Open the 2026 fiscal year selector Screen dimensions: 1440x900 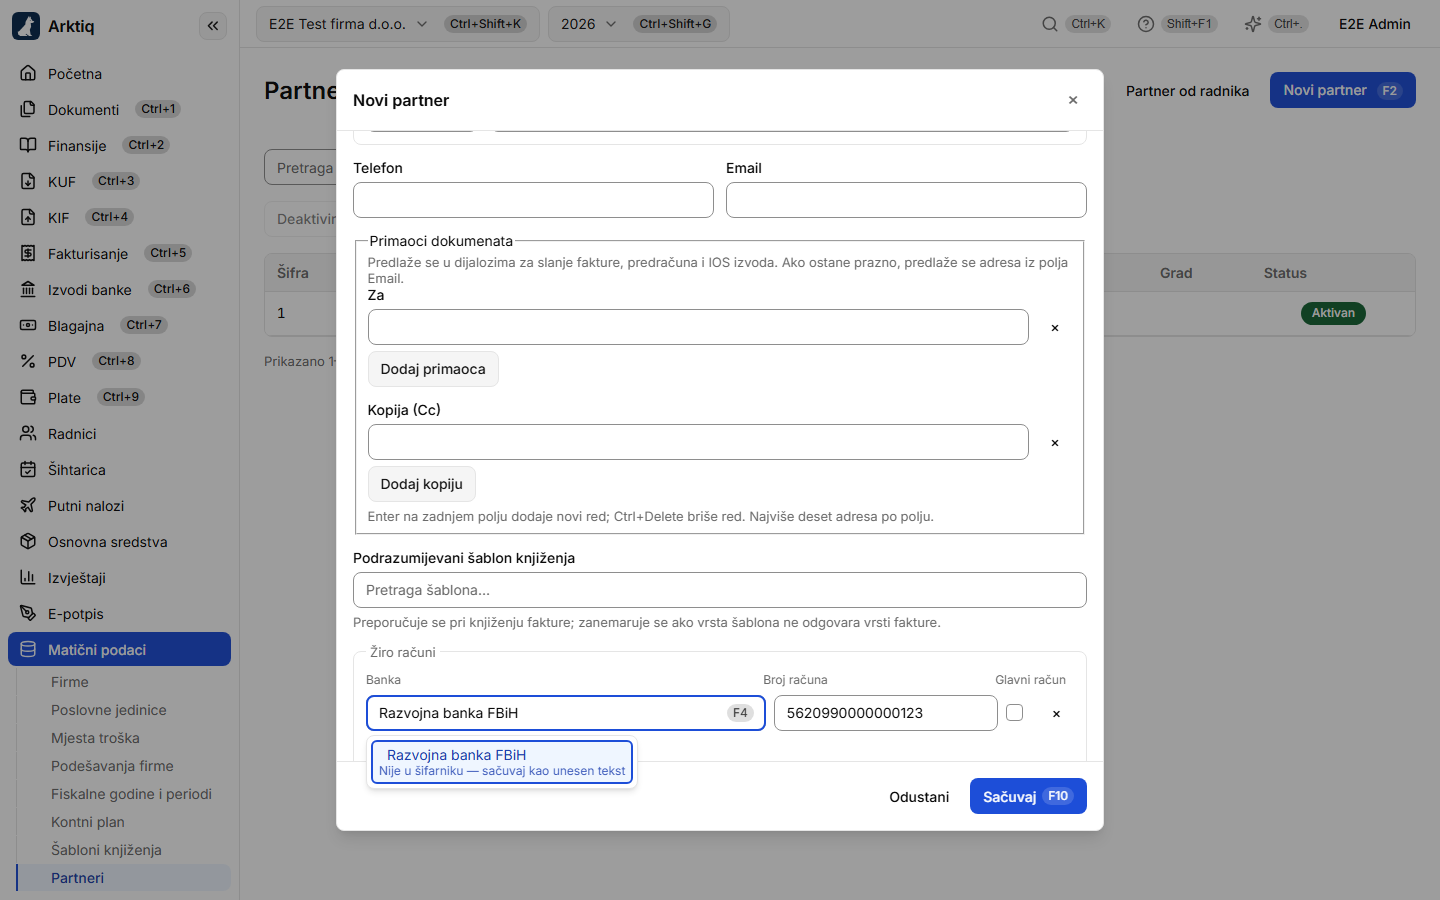[639, 24]
